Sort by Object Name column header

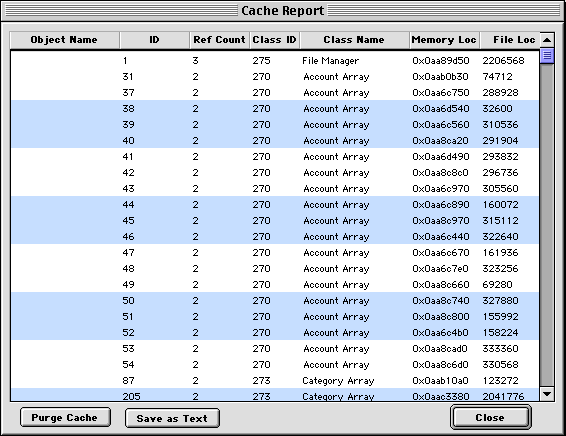click(x=64, y=40)
